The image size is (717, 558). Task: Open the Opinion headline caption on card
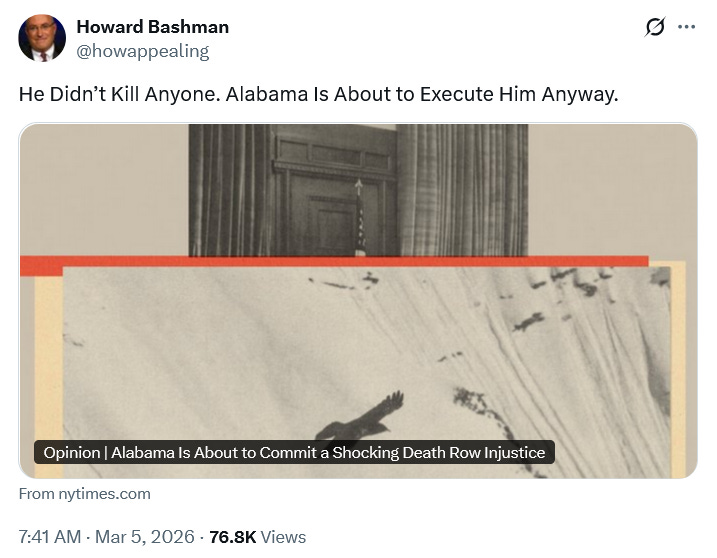pyautogui.click(x=294, y=452)
